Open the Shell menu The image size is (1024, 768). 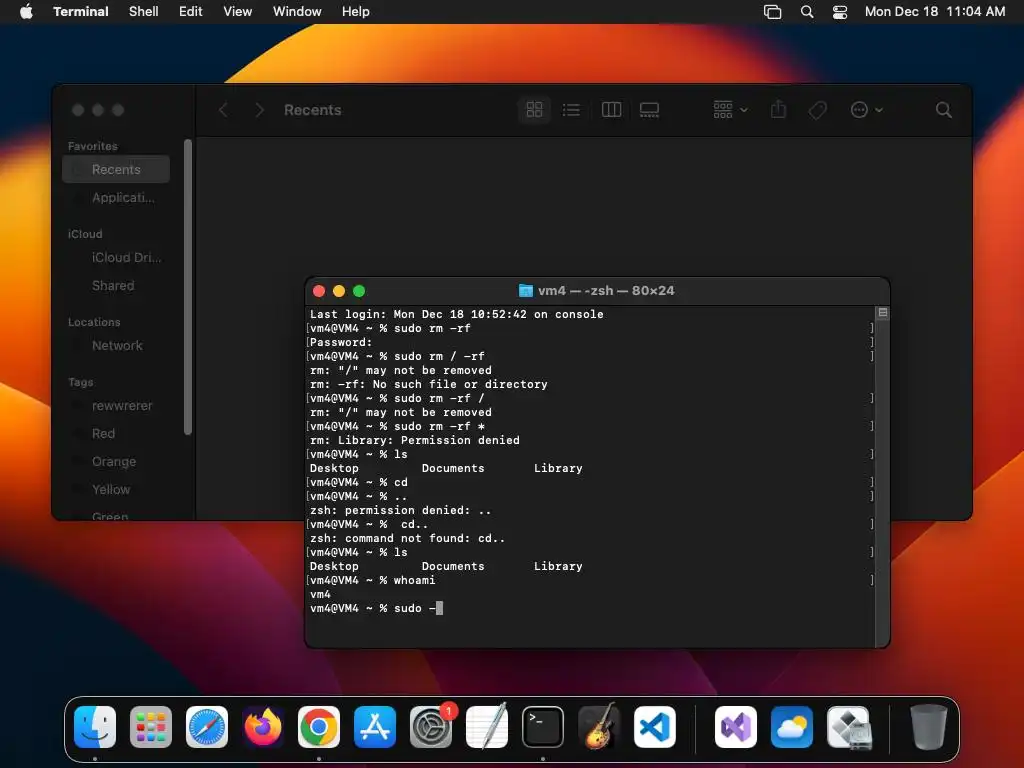click(x=144, y=12)
